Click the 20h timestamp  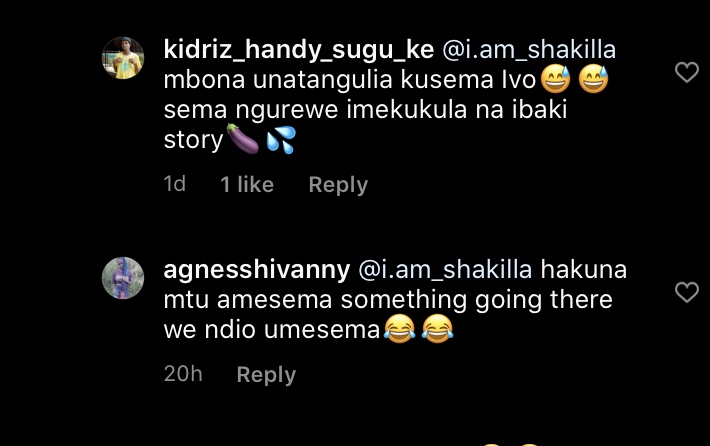coord(183,374)
